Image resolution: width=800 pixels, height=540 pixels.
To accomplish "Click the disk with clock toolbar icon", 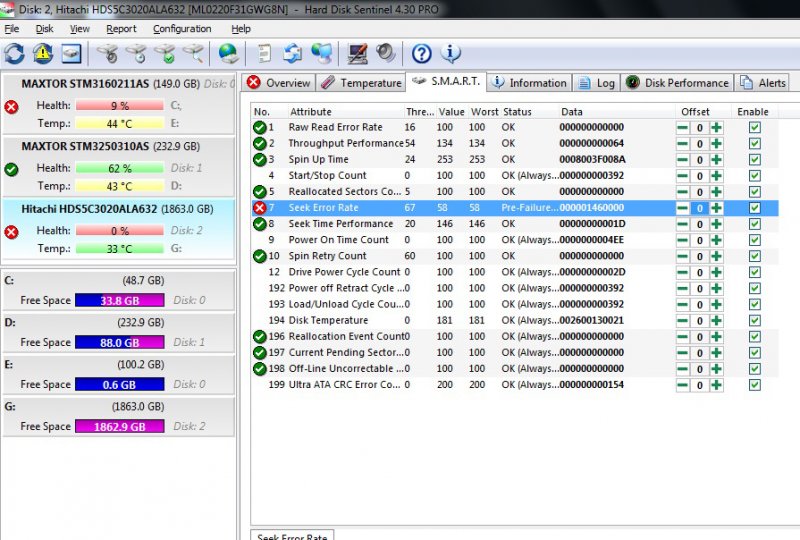I will [x=136, y=53].
